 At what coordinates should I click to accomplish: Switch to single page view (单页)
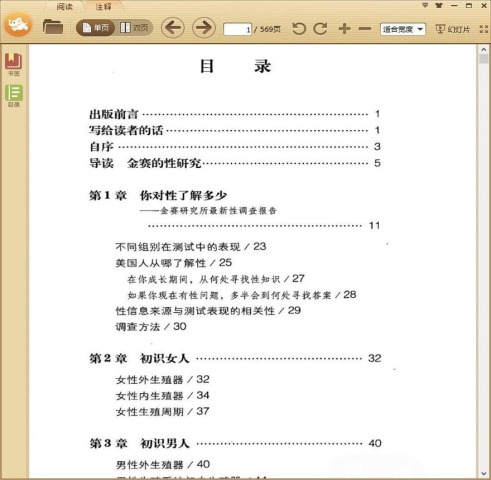click(x=96, y=28)
